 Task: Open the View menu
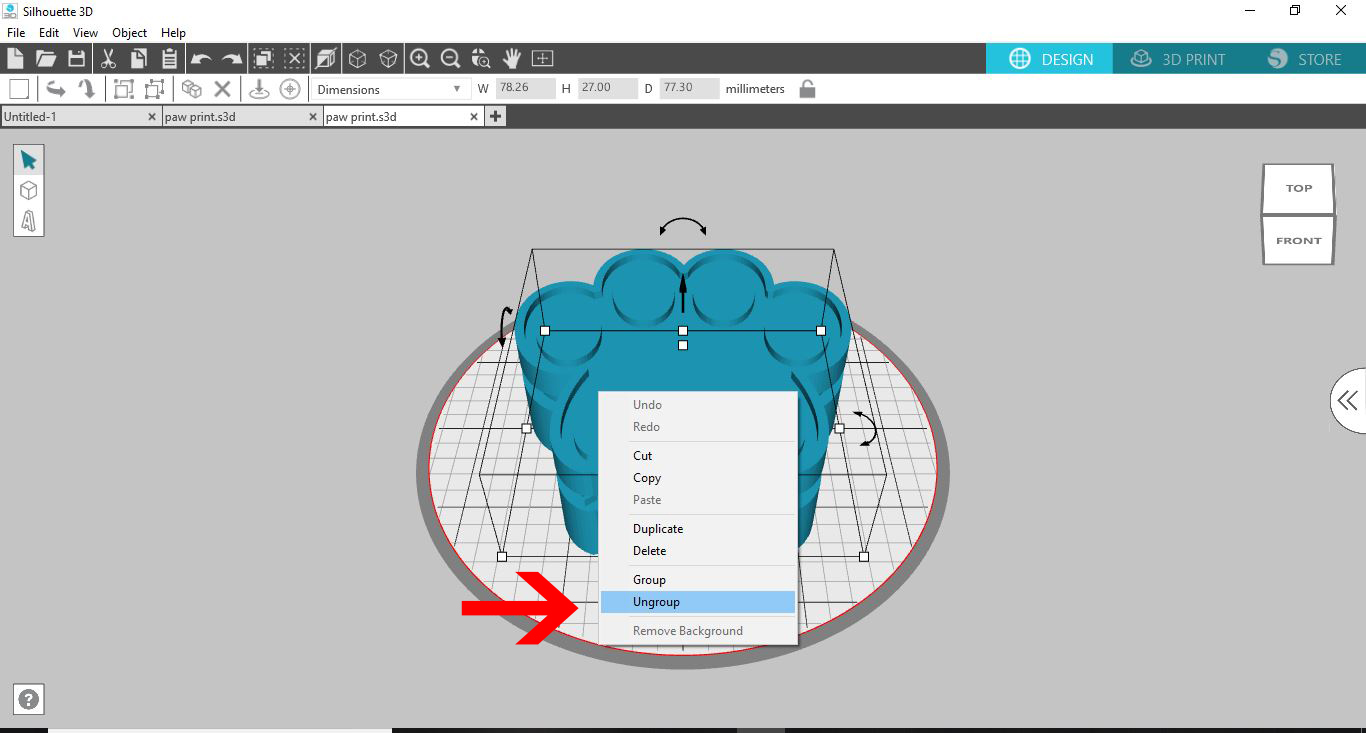[x=85, y=33]
